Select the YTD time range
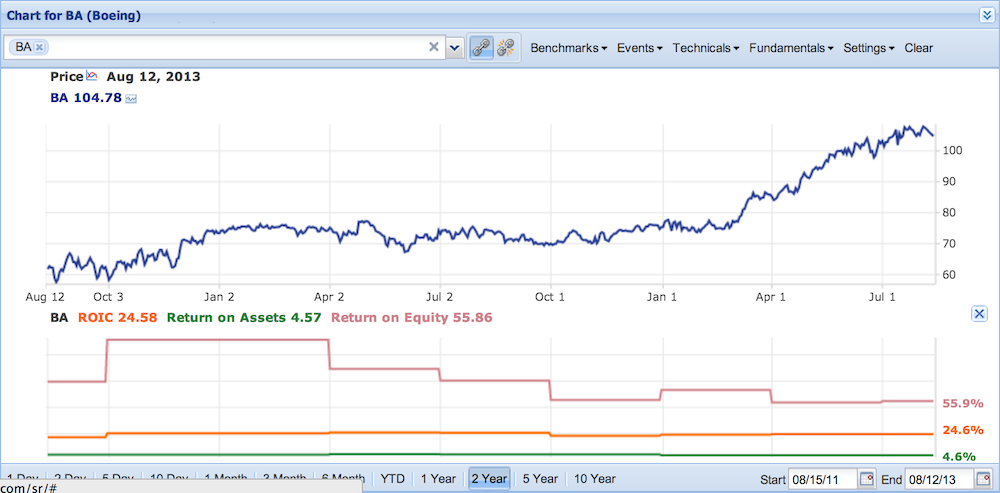This screenshot has height=493, width=1000. coord(393,478)
